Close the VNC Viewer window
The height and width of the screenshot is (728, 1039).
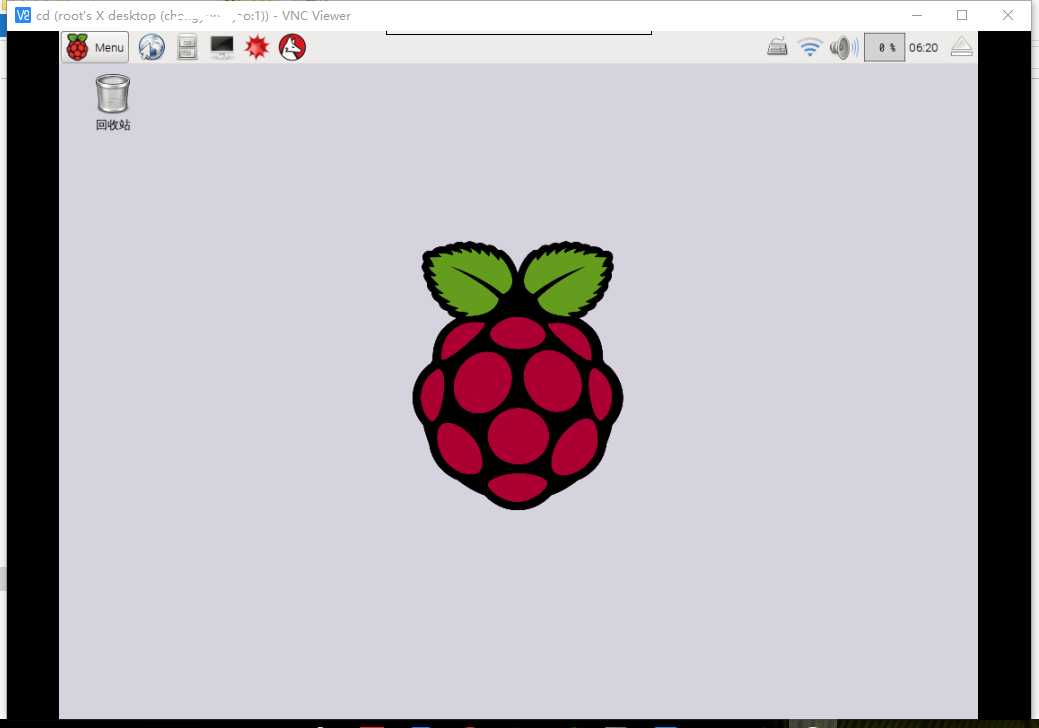1008,15
